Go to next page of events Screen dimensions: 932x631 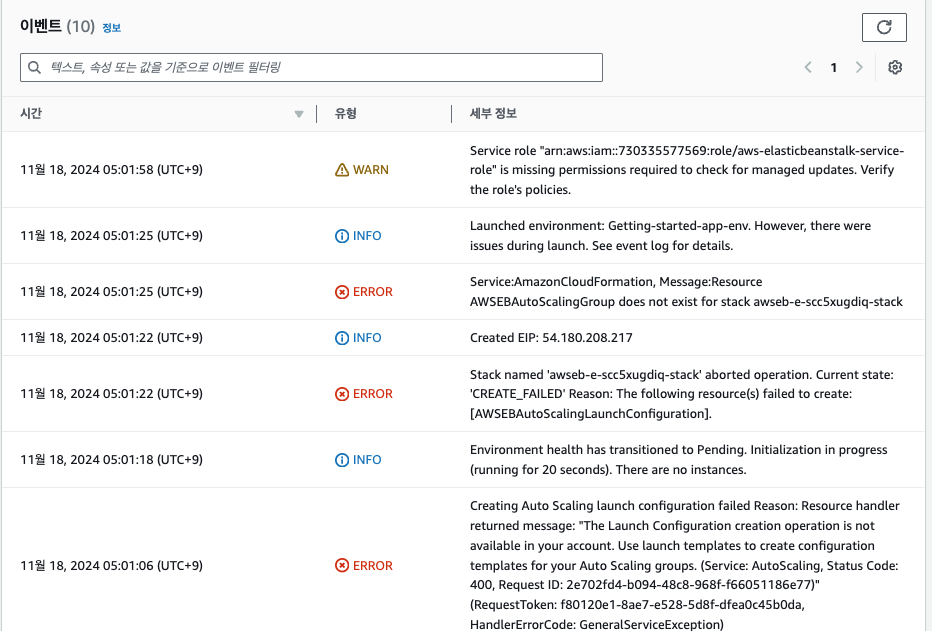pos(859,67)
